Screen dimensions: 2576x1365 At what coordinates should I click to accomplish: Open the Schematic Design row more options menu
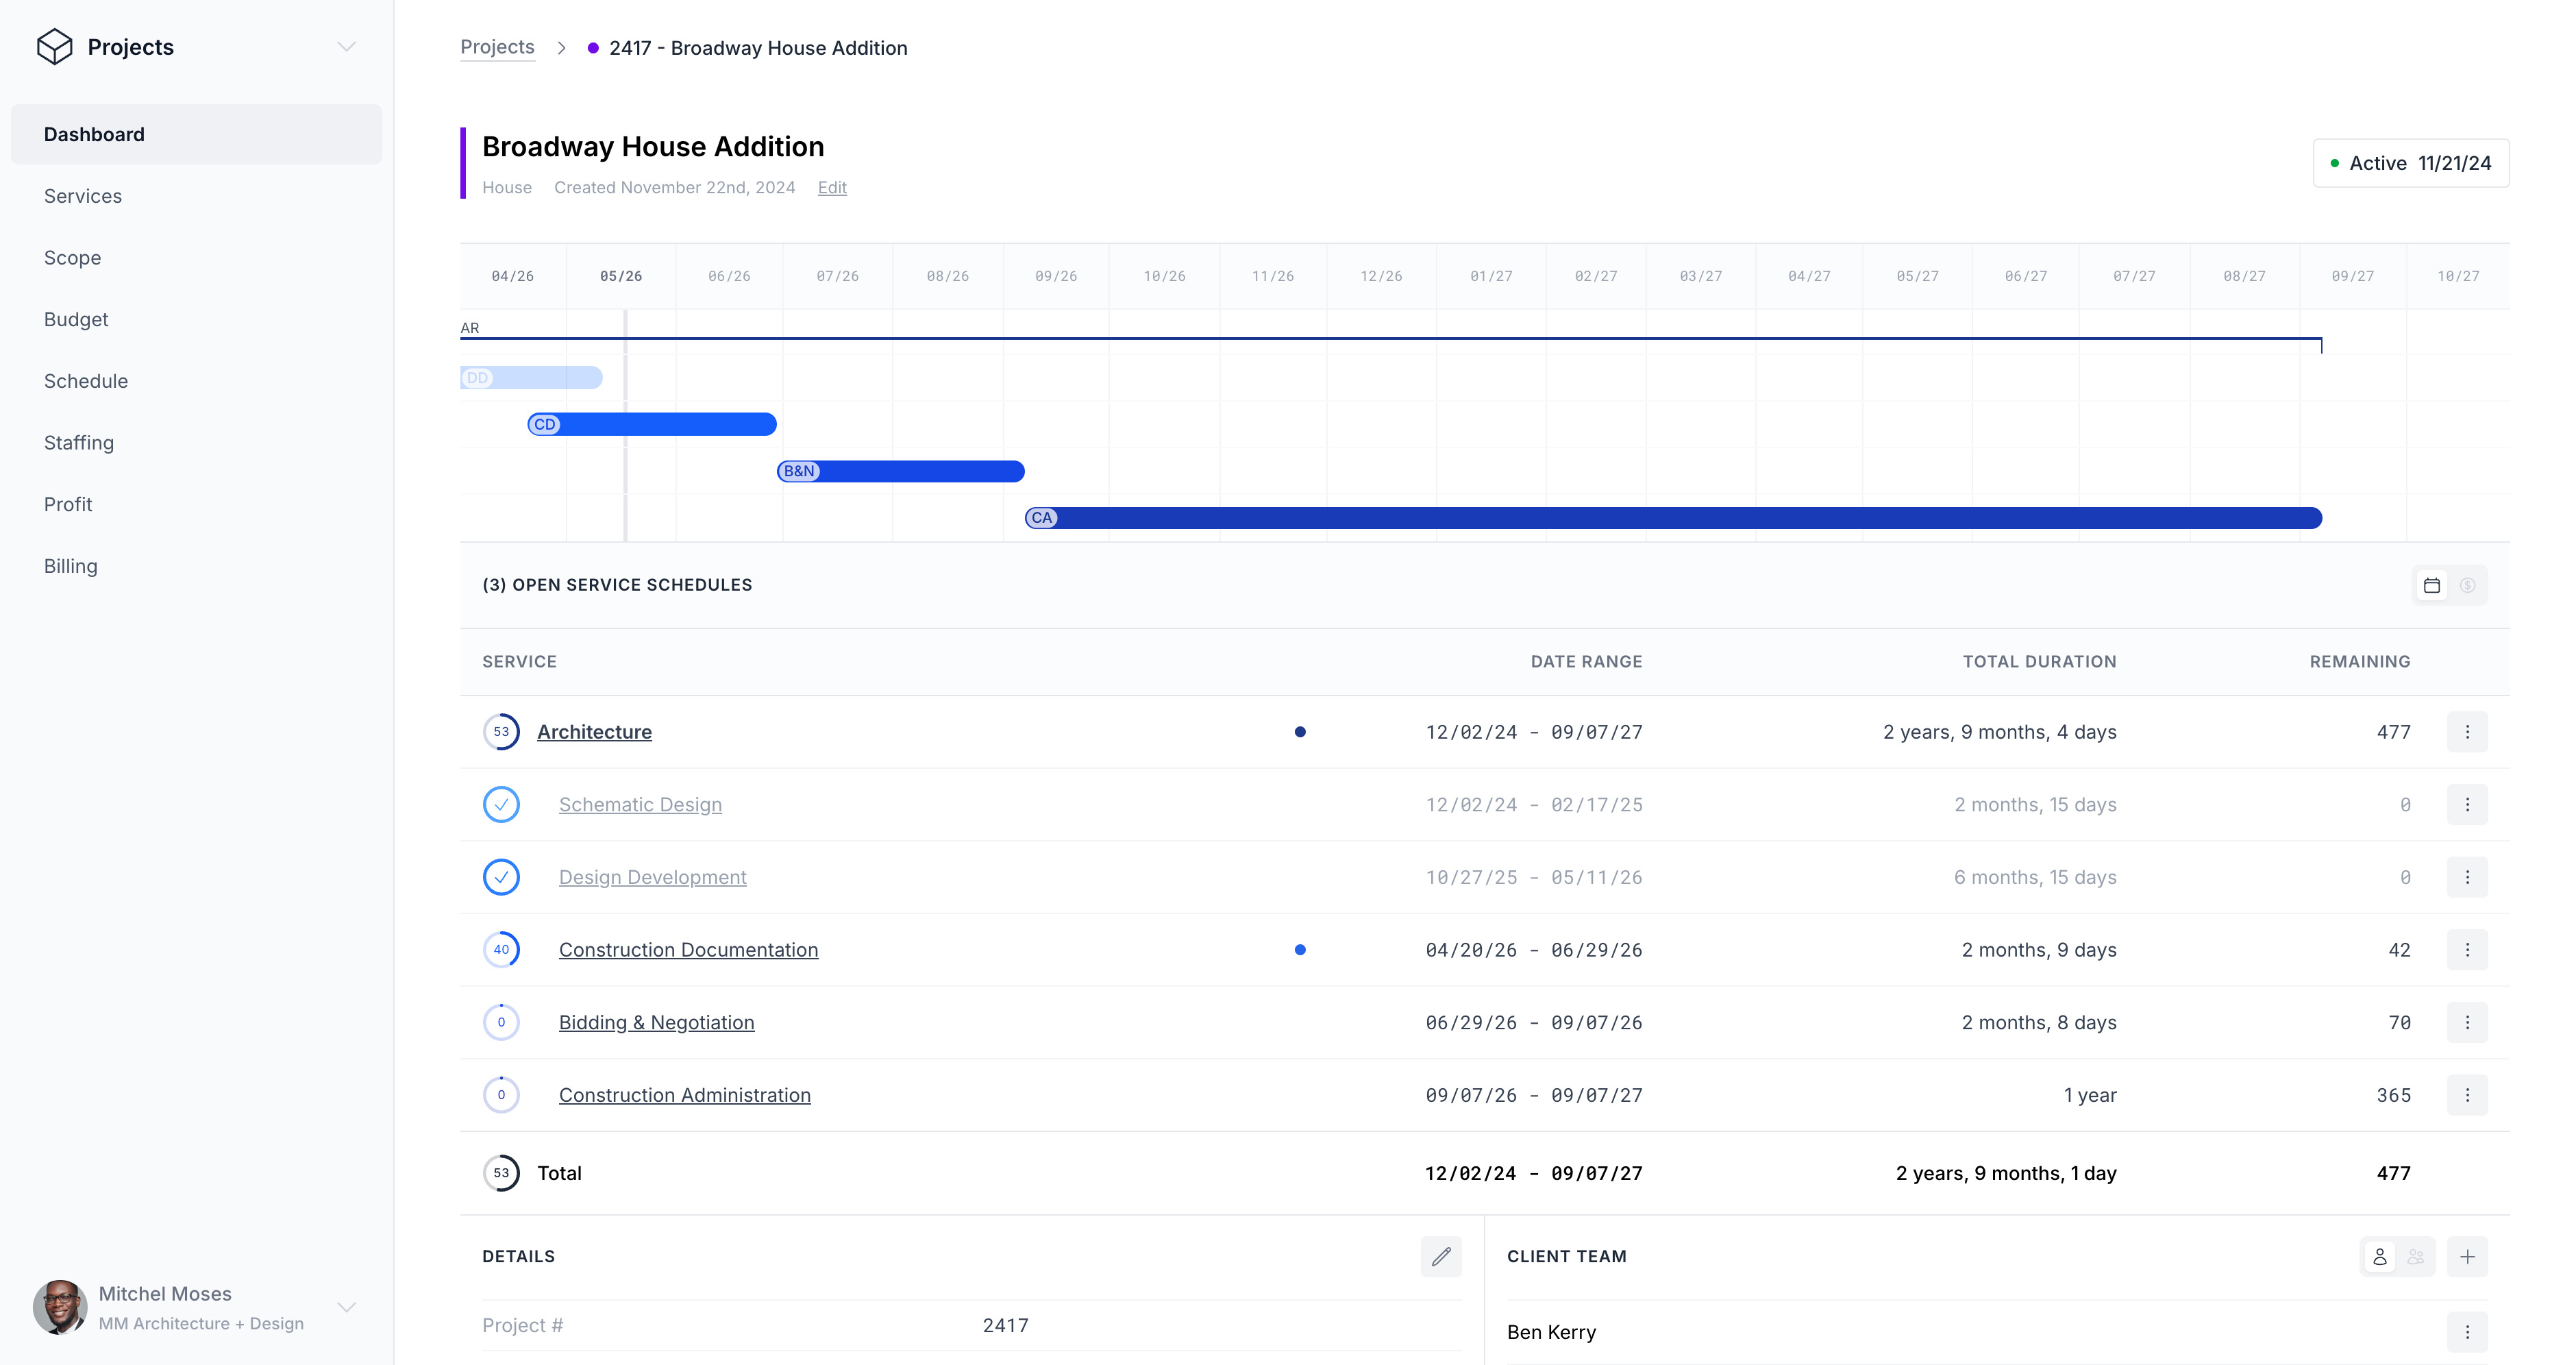click(2467, 805)
